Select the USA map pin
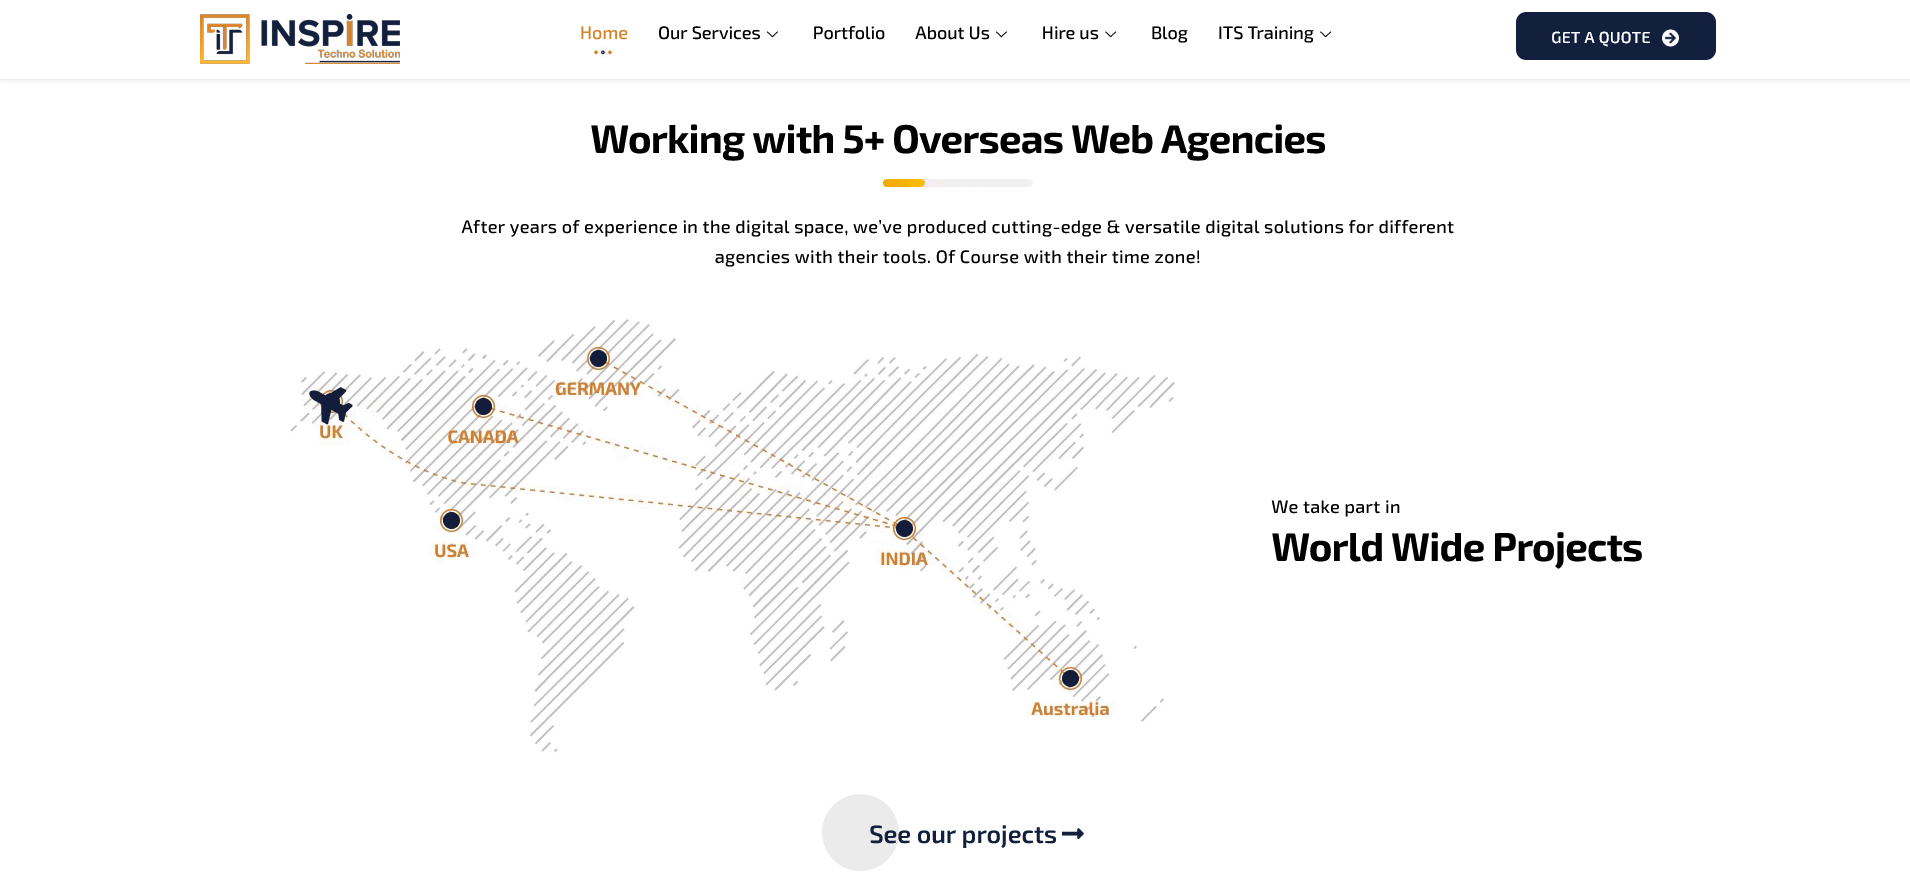Viewport: 1910px width, 896px height. [451, 520]
